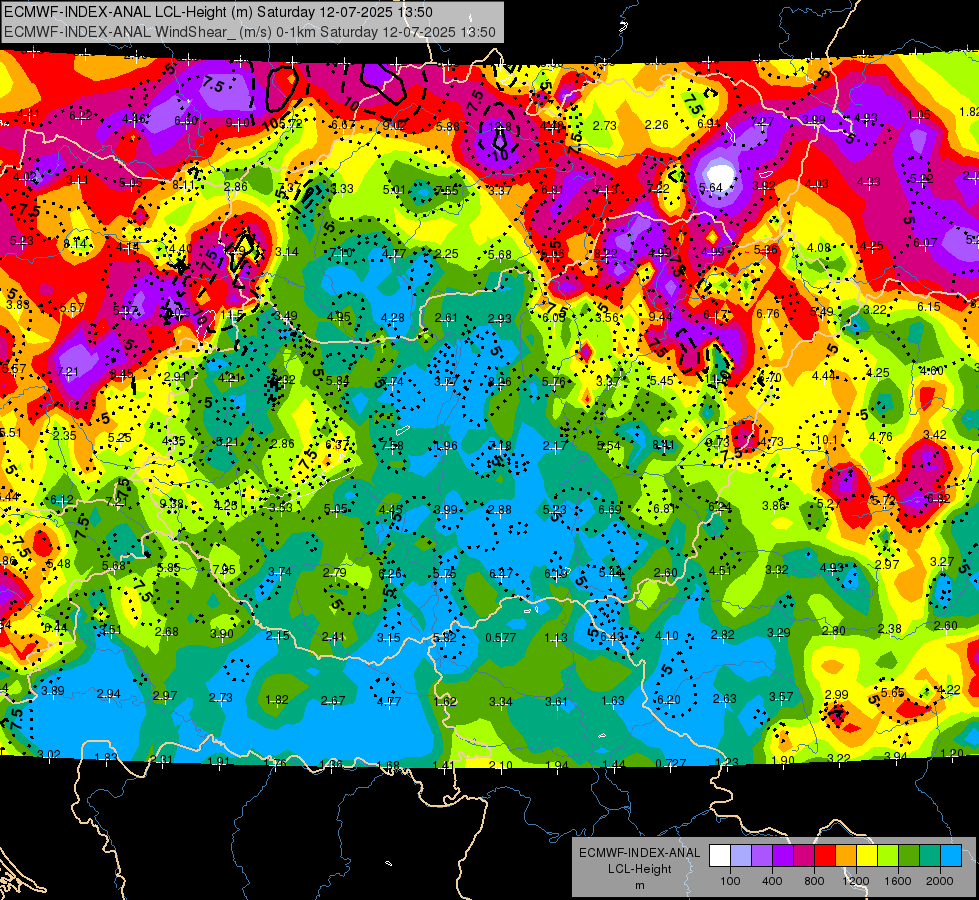Click the 10.1 wind shear value
979x900 pixels.
pos(826,440)
